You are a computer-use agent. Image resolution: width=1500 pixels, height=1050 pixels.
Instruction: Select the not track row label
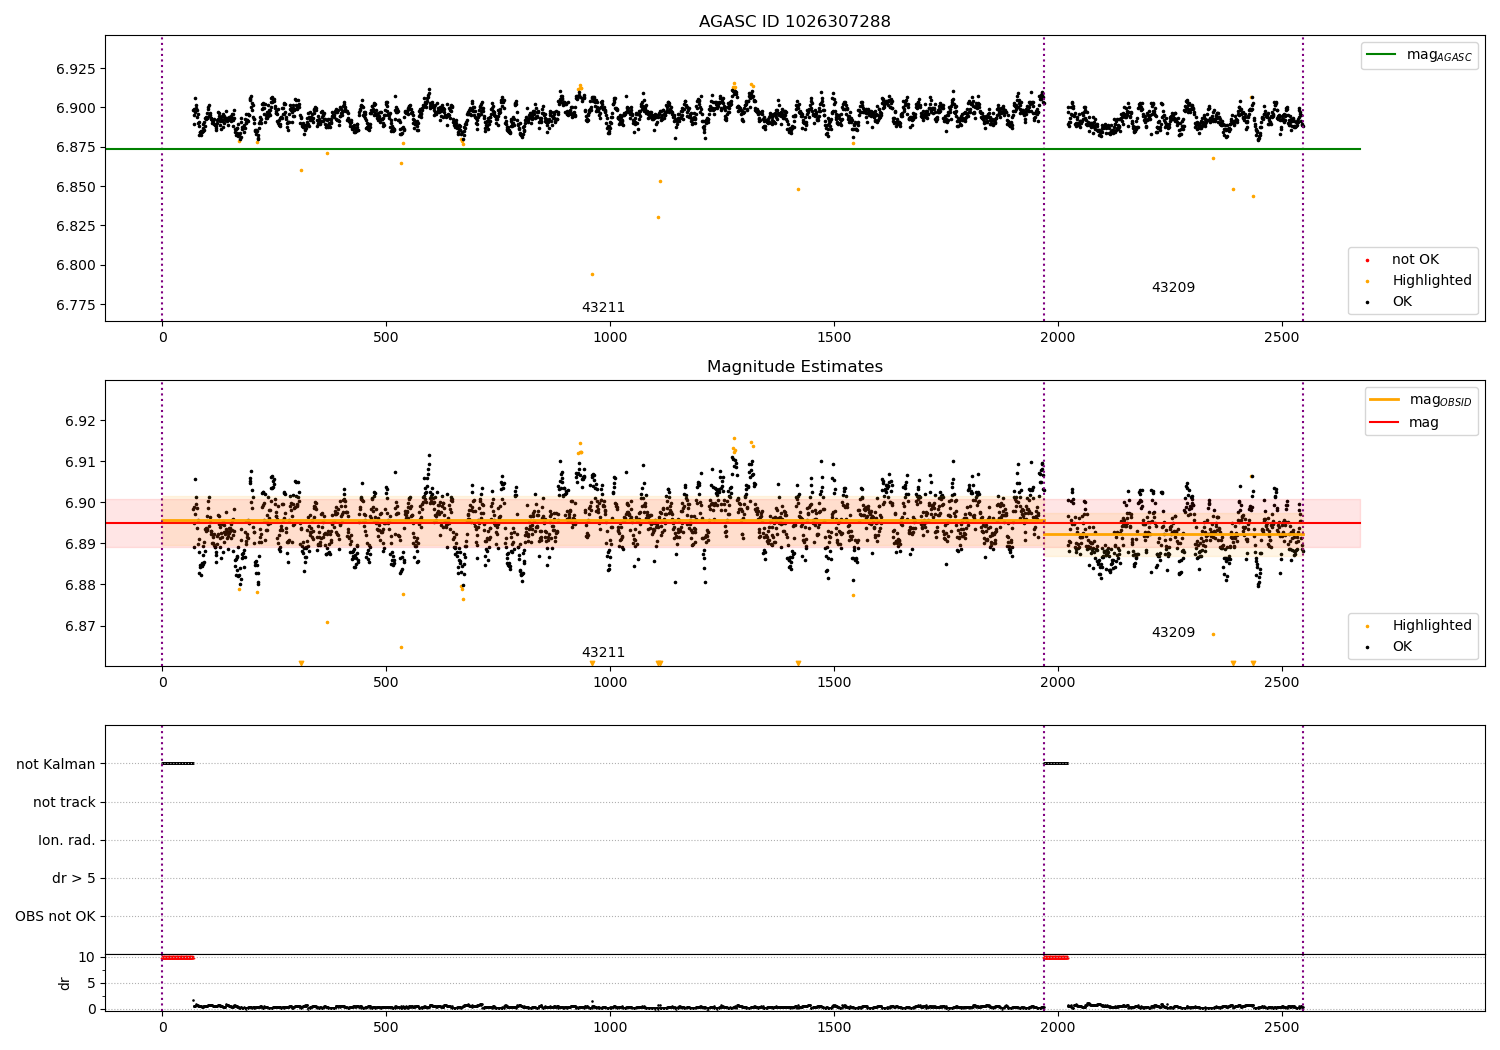click(x=64, y=802)
